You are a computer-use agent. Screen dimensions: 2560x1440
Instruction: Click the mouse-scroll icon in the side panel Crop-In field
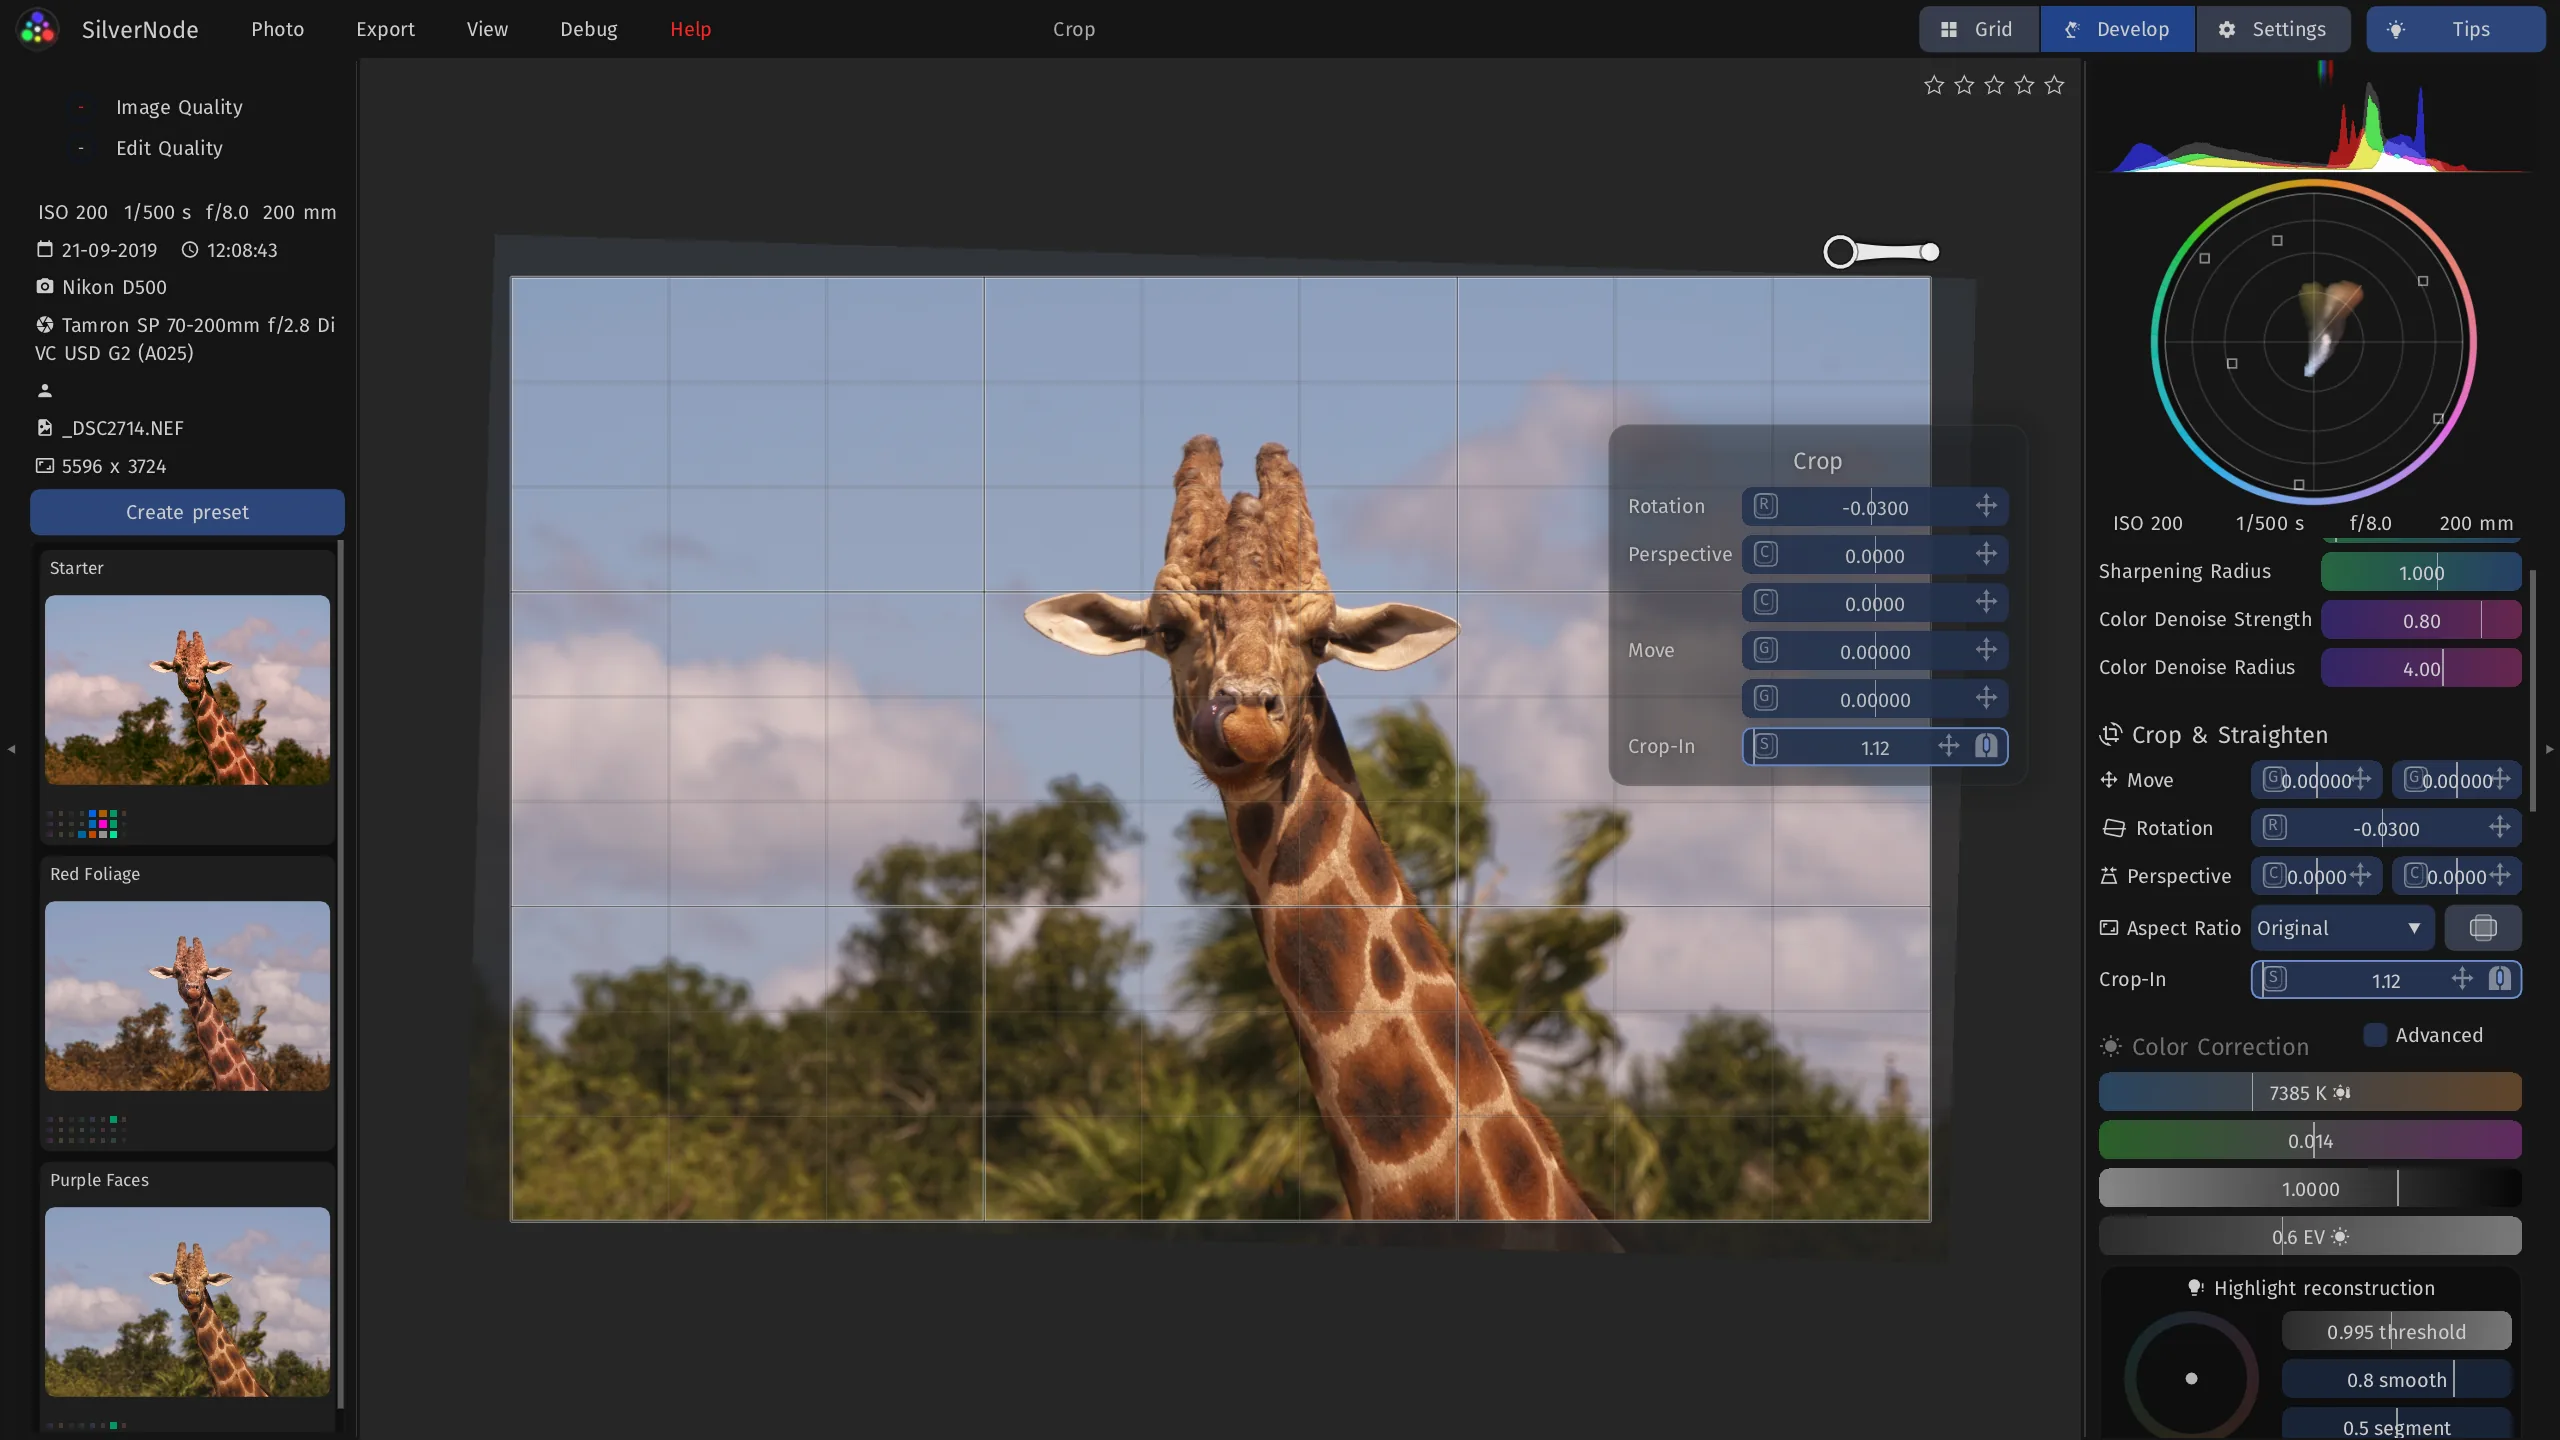click(2500, 979)
